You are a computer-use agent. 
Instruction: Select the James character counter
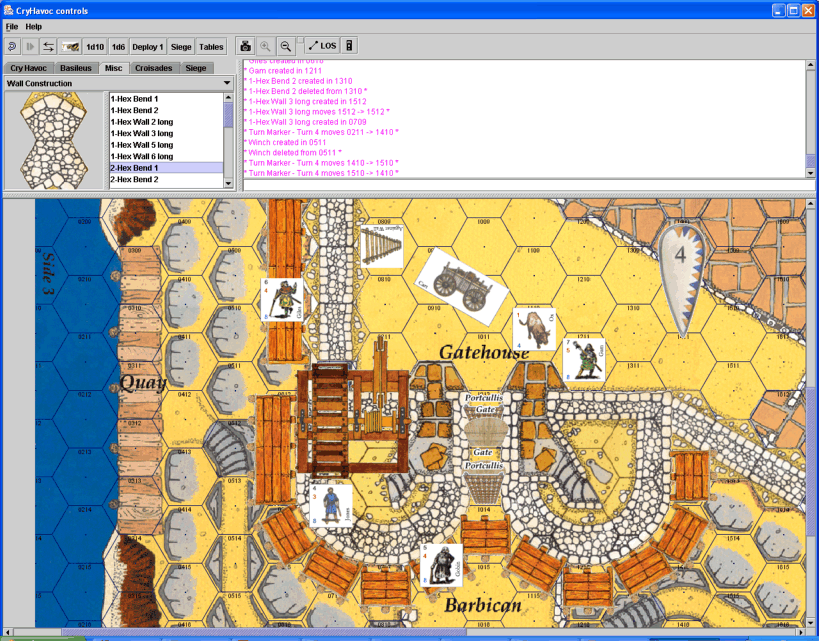[331, 506]
